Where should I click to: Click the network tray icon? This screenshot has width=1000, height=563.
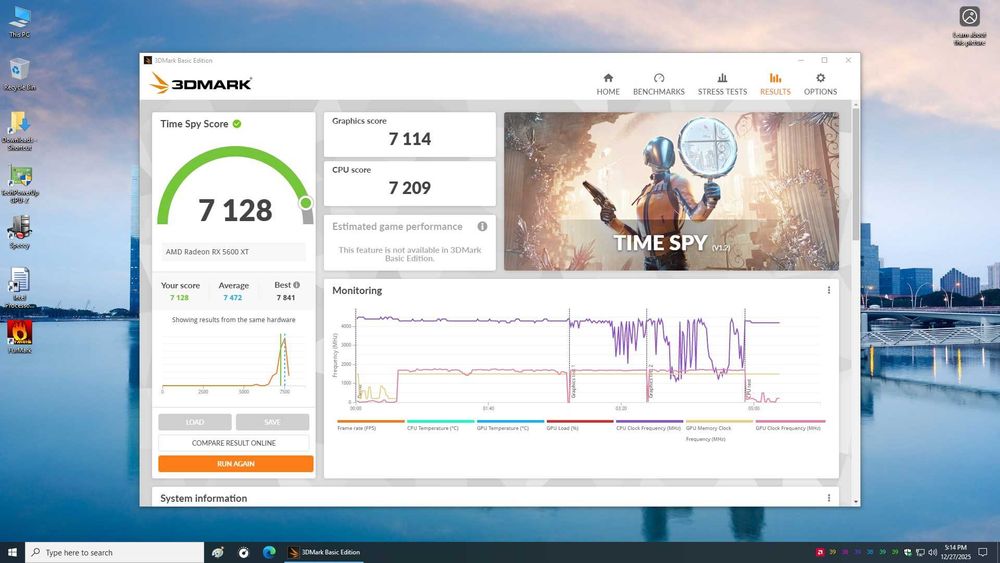point(920,552)
